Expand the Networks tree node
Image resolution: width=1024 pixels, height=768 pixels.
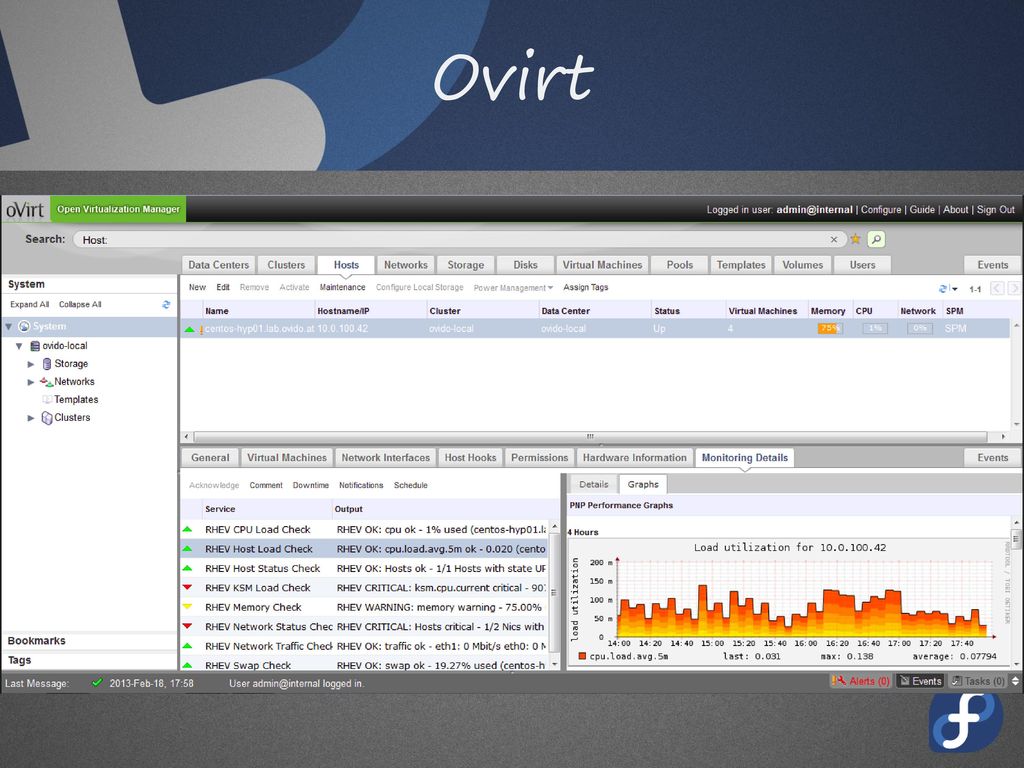[x=31, y=382]
